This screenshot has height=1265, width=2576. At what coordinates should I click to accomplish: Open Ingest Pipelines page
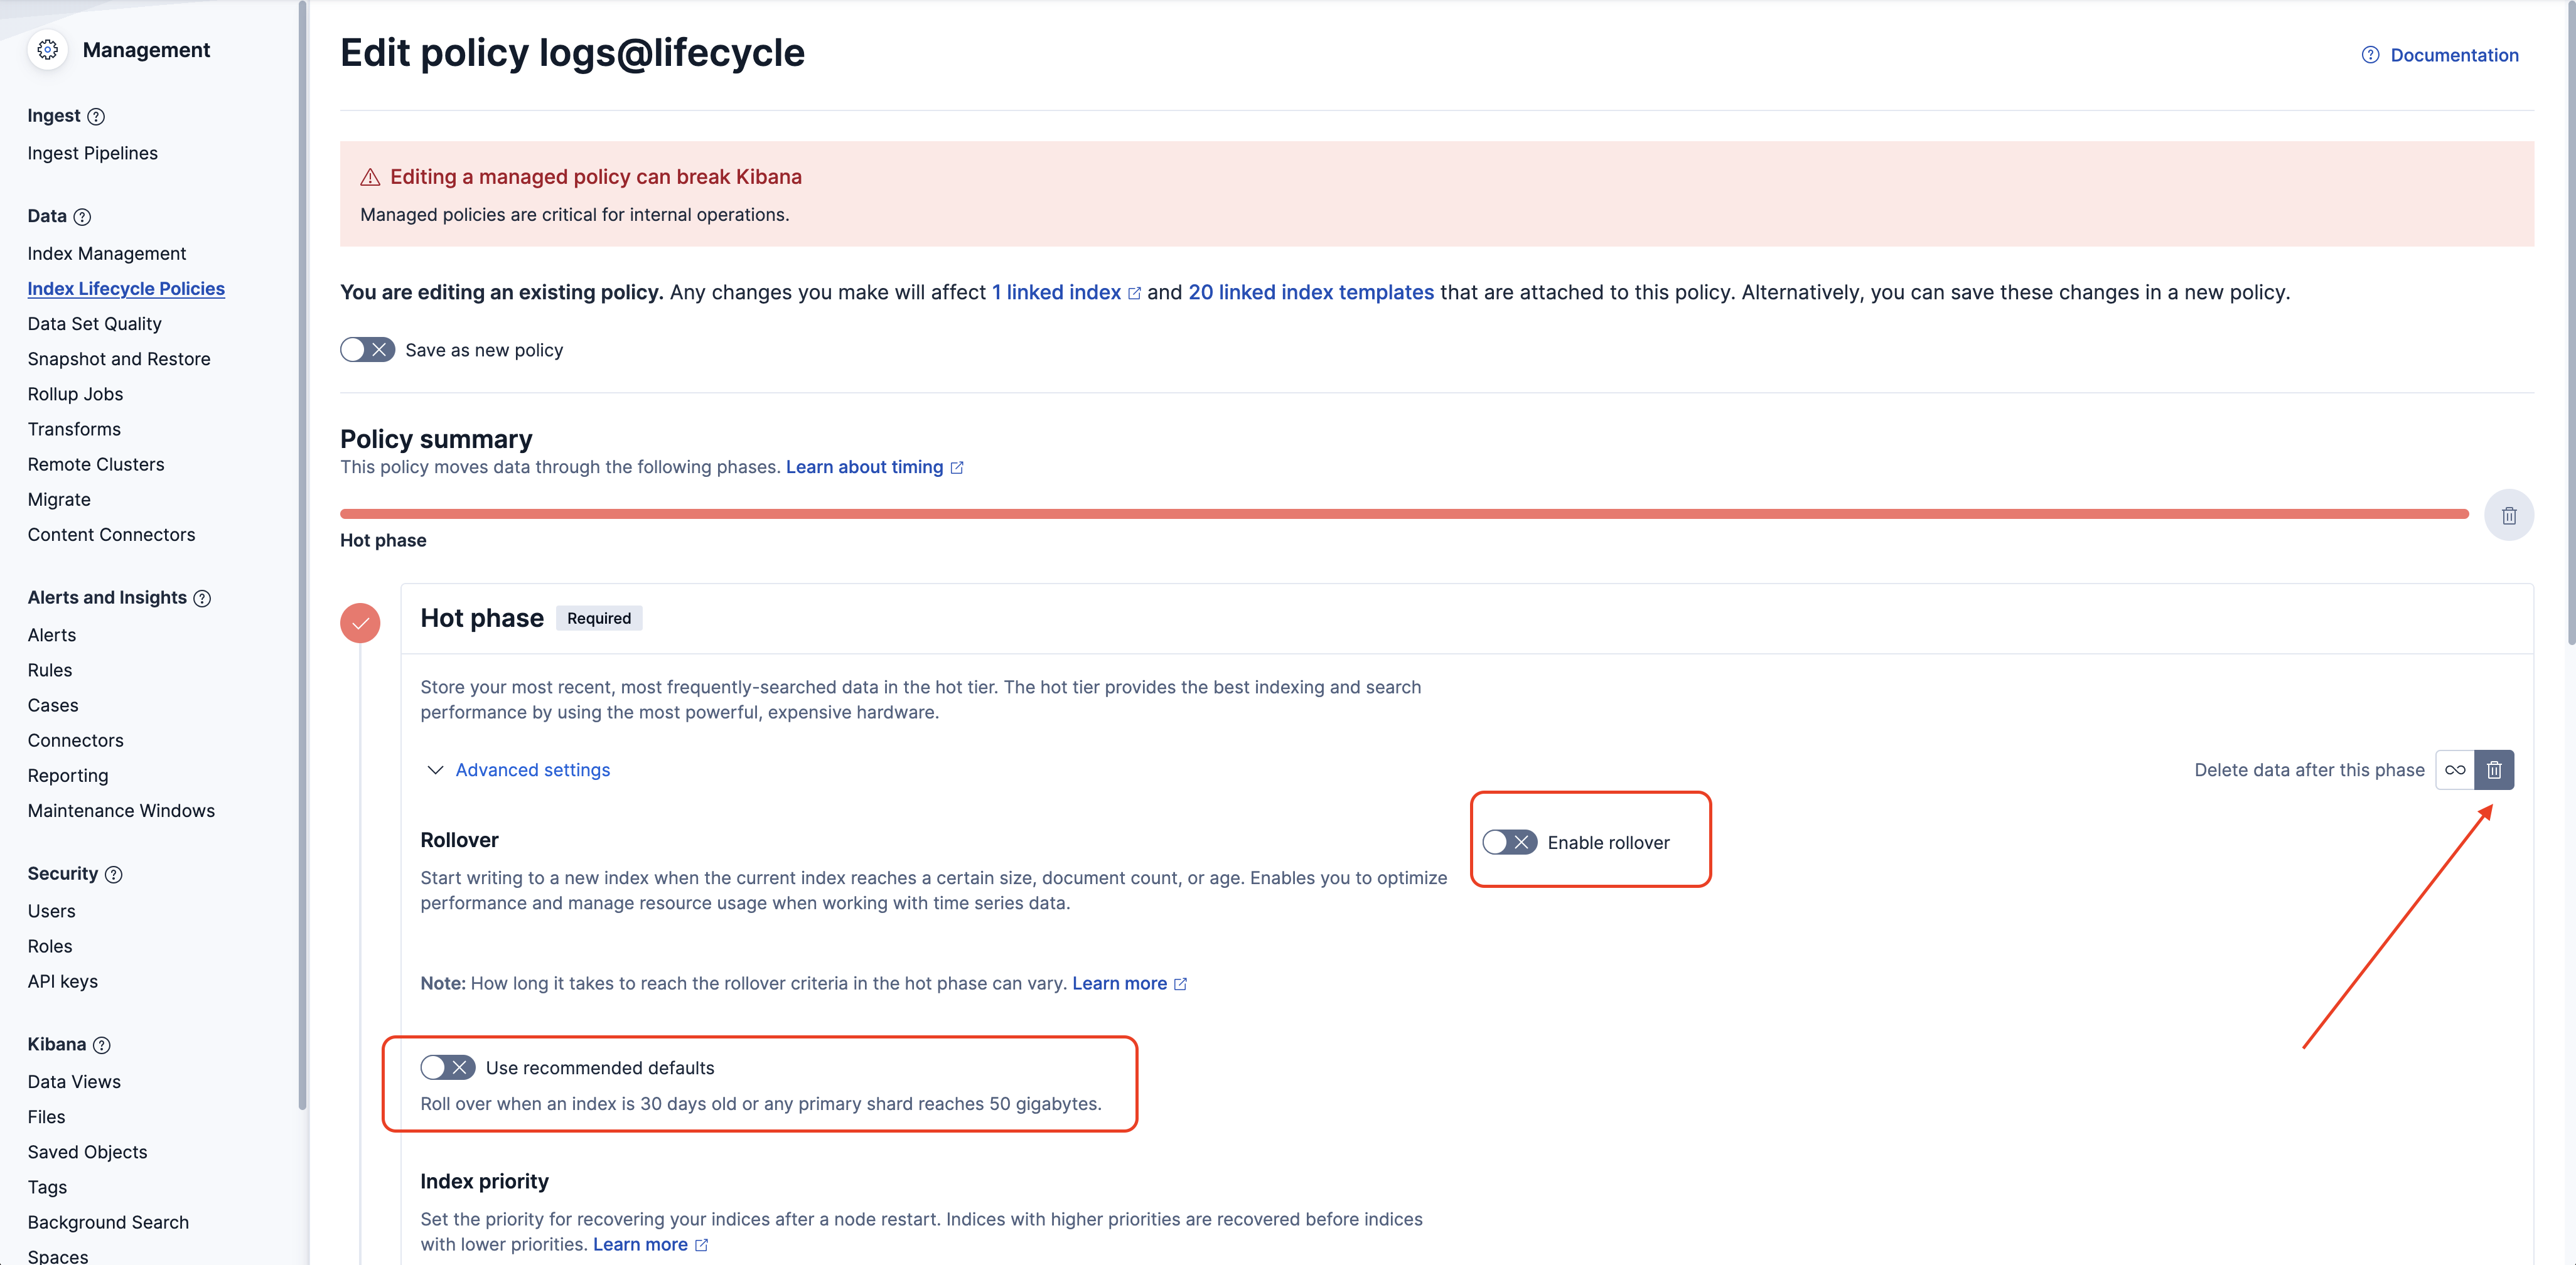[x=93, y=153]
